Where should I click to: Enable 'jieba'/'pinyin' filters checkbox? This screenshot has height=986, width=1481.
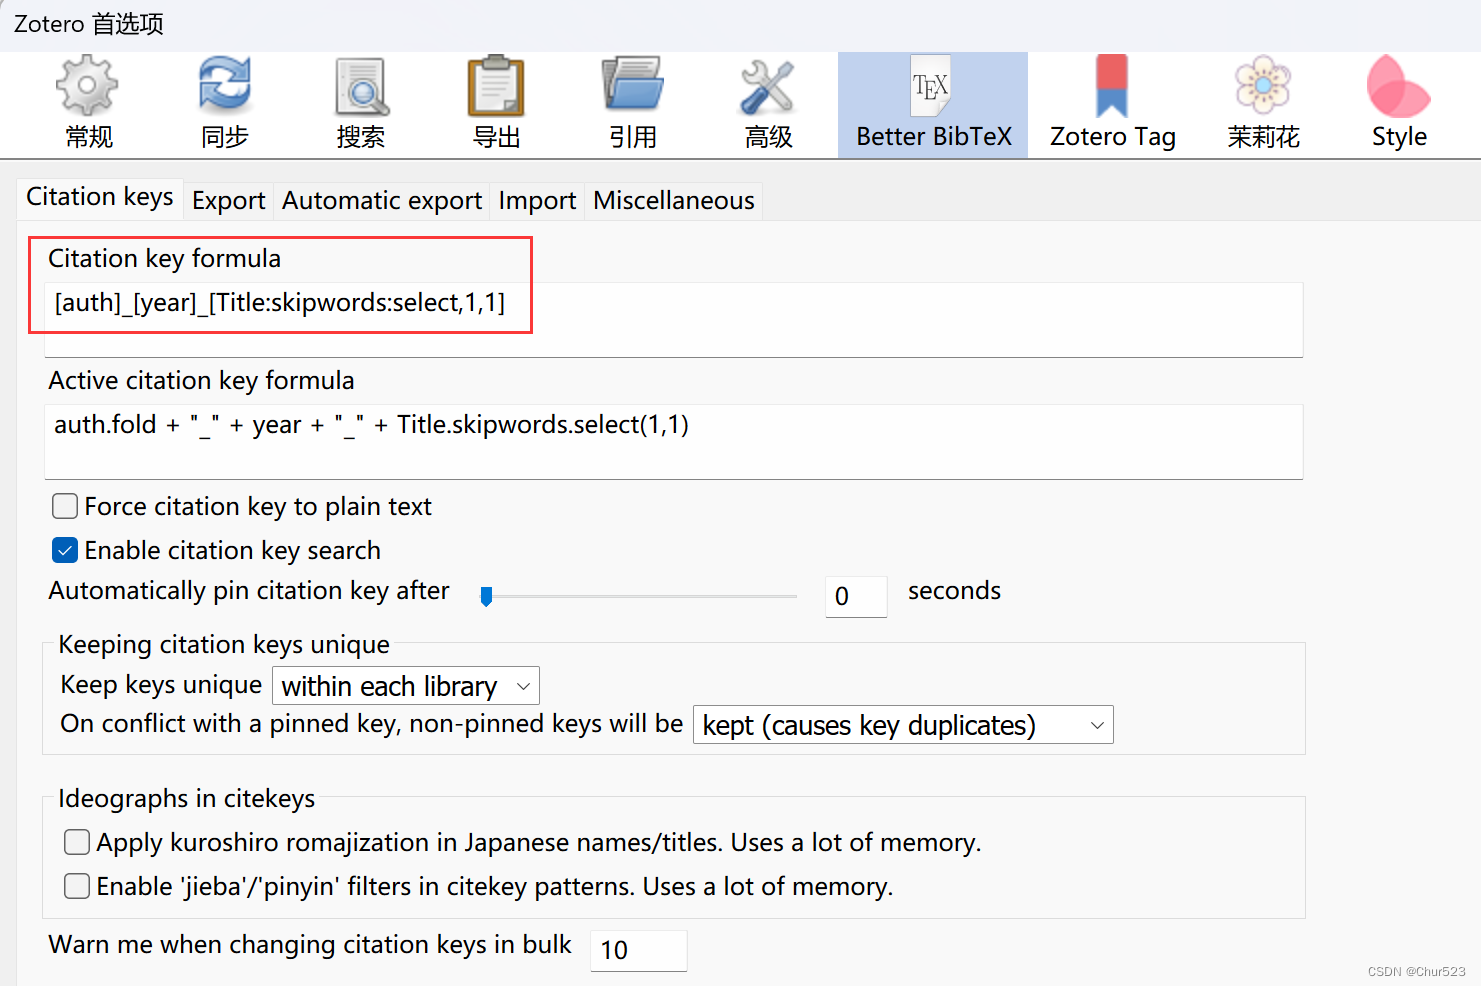pos(77,886)
